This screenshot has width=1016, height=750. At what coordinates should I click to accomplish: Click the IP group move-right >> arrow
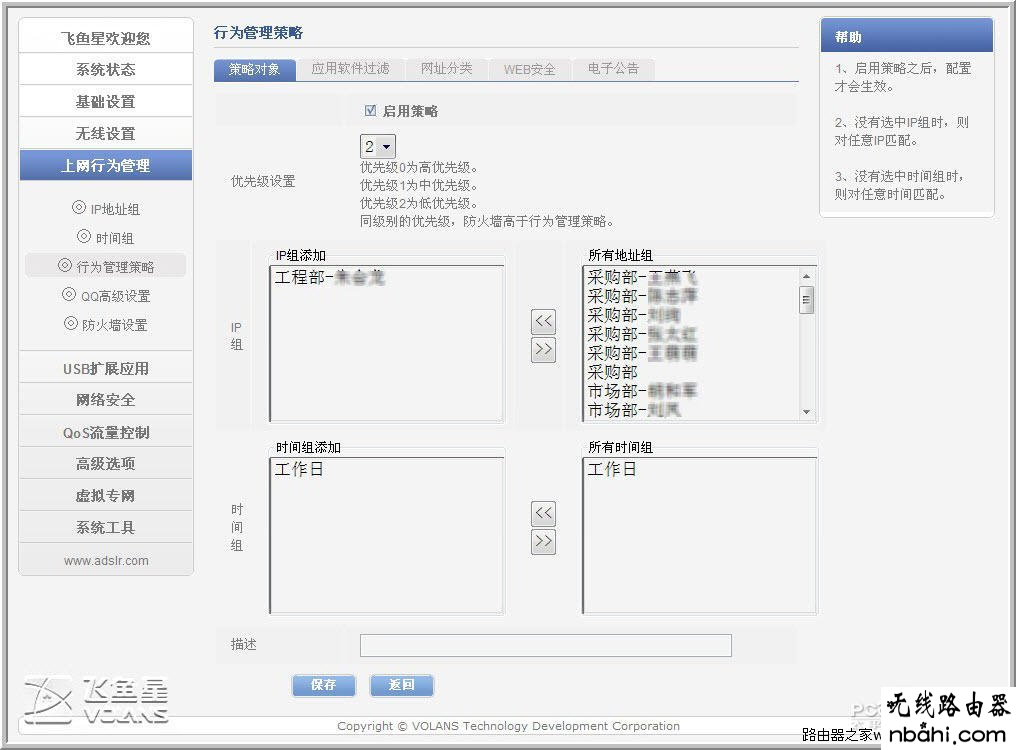click(543, 350)
